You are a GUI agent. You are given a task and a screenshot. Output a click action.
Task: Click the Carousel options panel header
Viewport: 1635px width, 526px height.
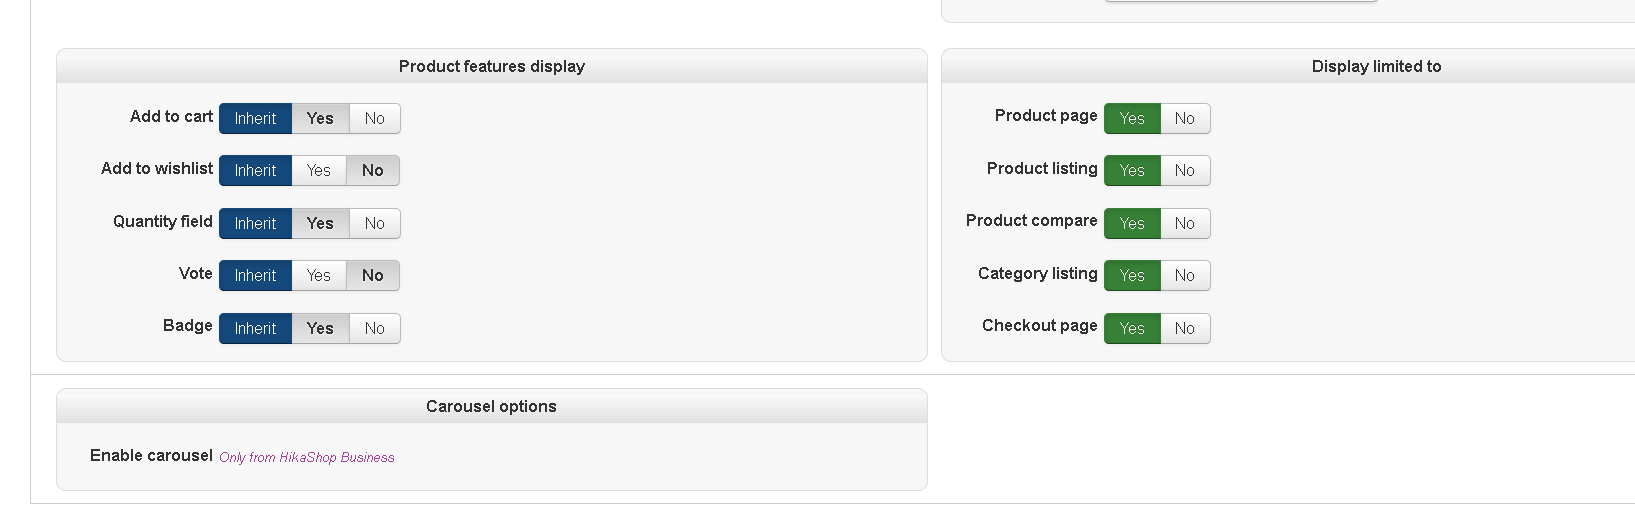[491, 406]
